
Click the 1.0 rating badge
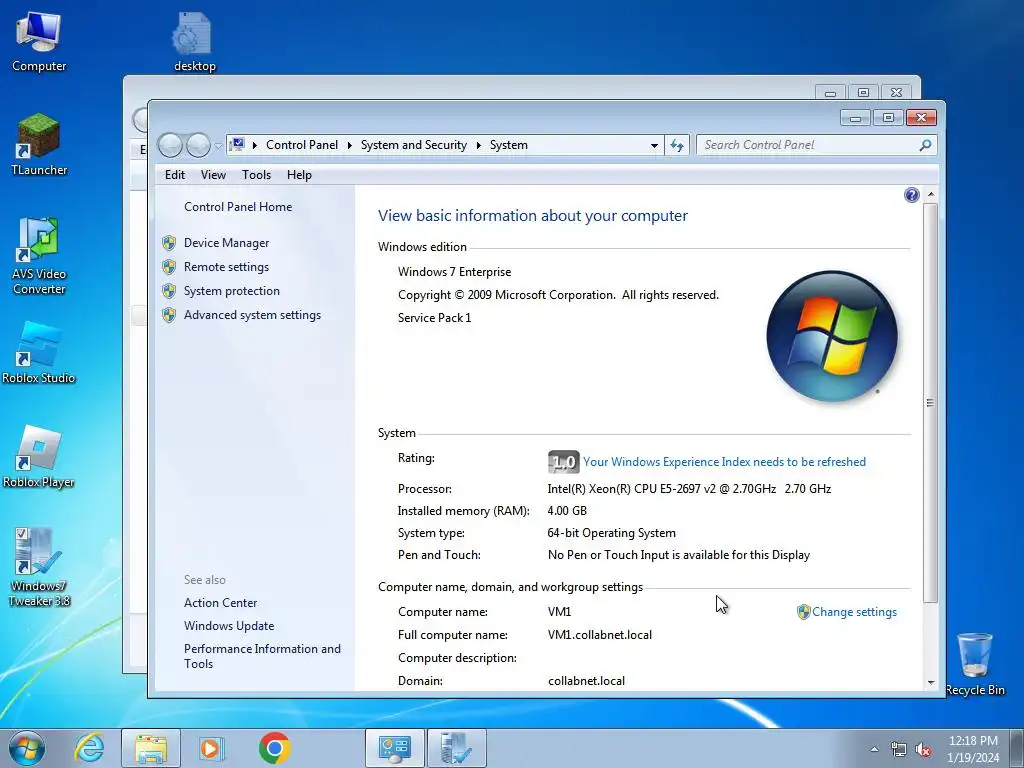pyautogui.click(x=563, y=462)
